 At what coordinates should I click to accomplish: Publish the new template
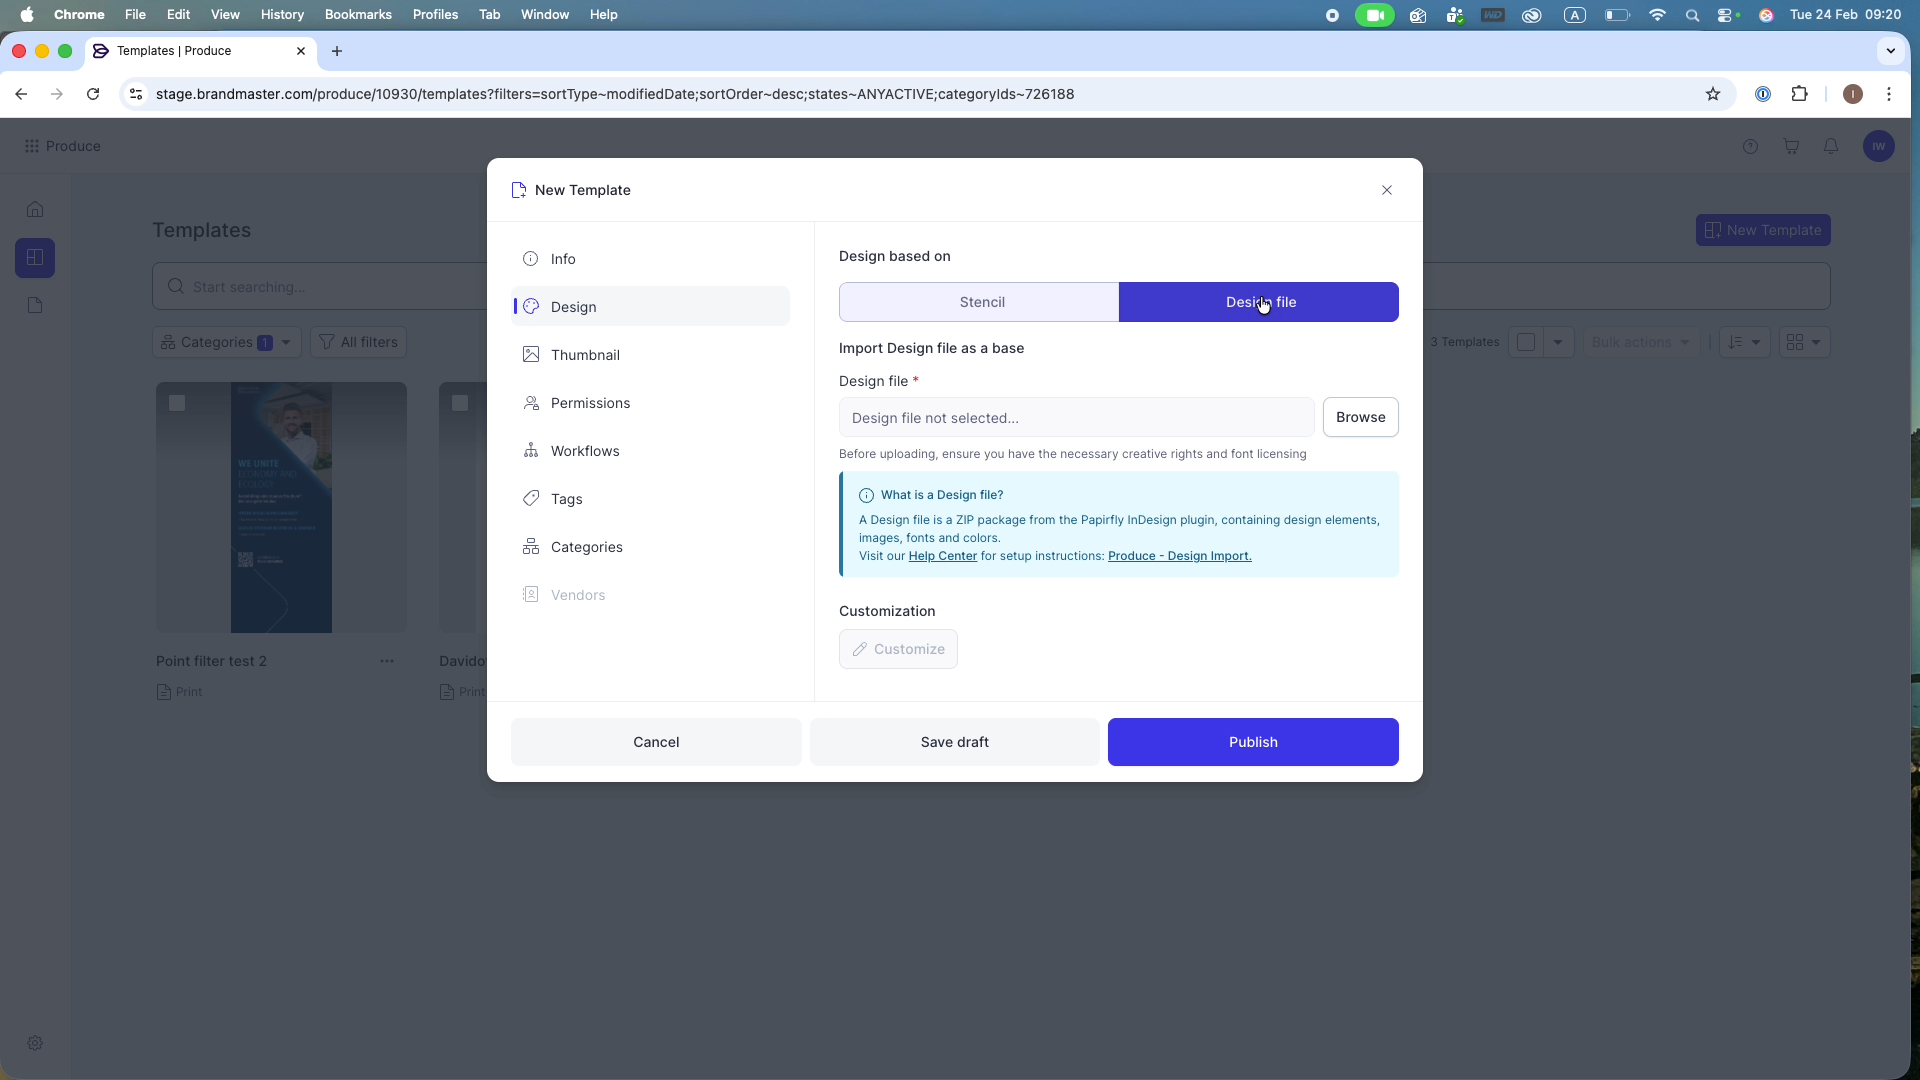click(x=1253, y=742)
